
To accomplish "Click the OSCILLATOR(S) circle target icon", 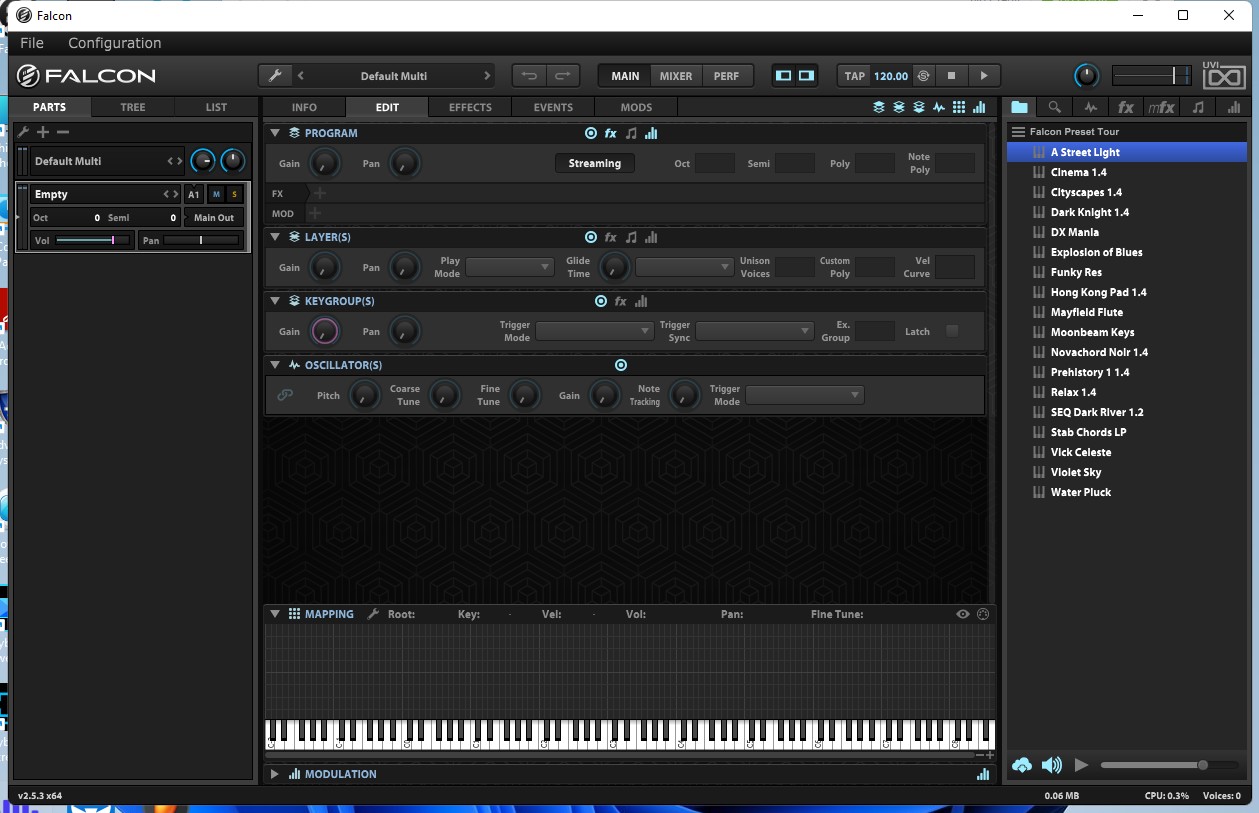I will tap(621, 365).
